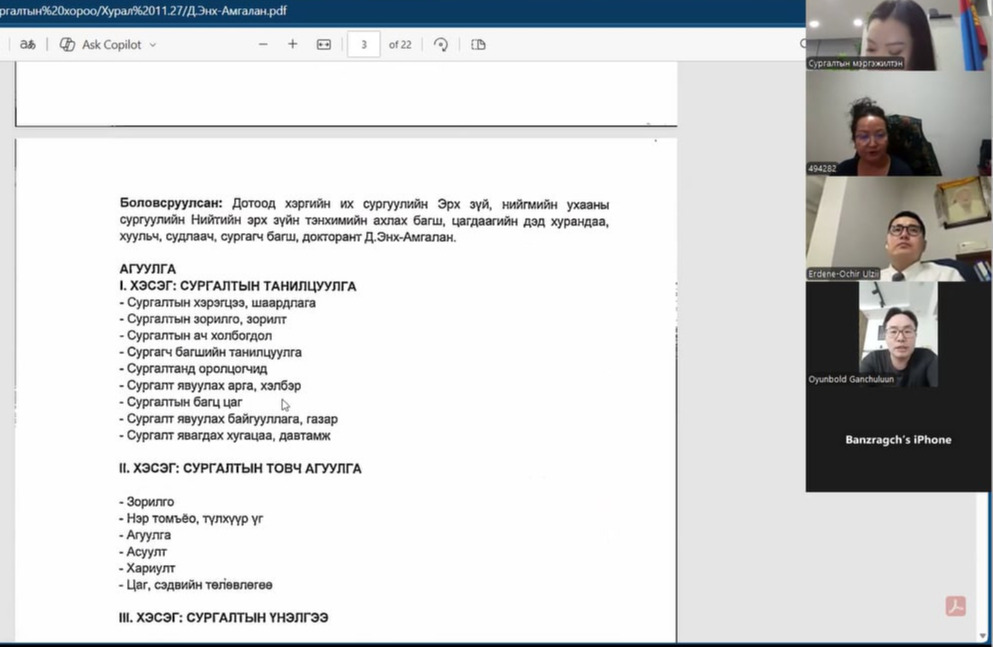Viewport: 993px width, 647px height.
Task: Click the Copilot icon in the toolbar
Action: click(68, 44)
